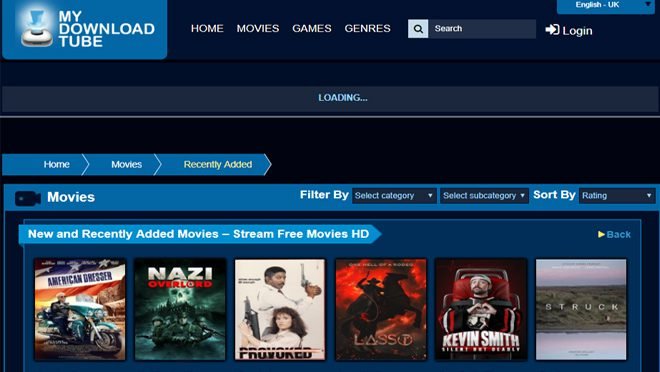This screenshot has width=660, height=372.
Task: Click the Home breadcrumb link
Action: [56, 165]
